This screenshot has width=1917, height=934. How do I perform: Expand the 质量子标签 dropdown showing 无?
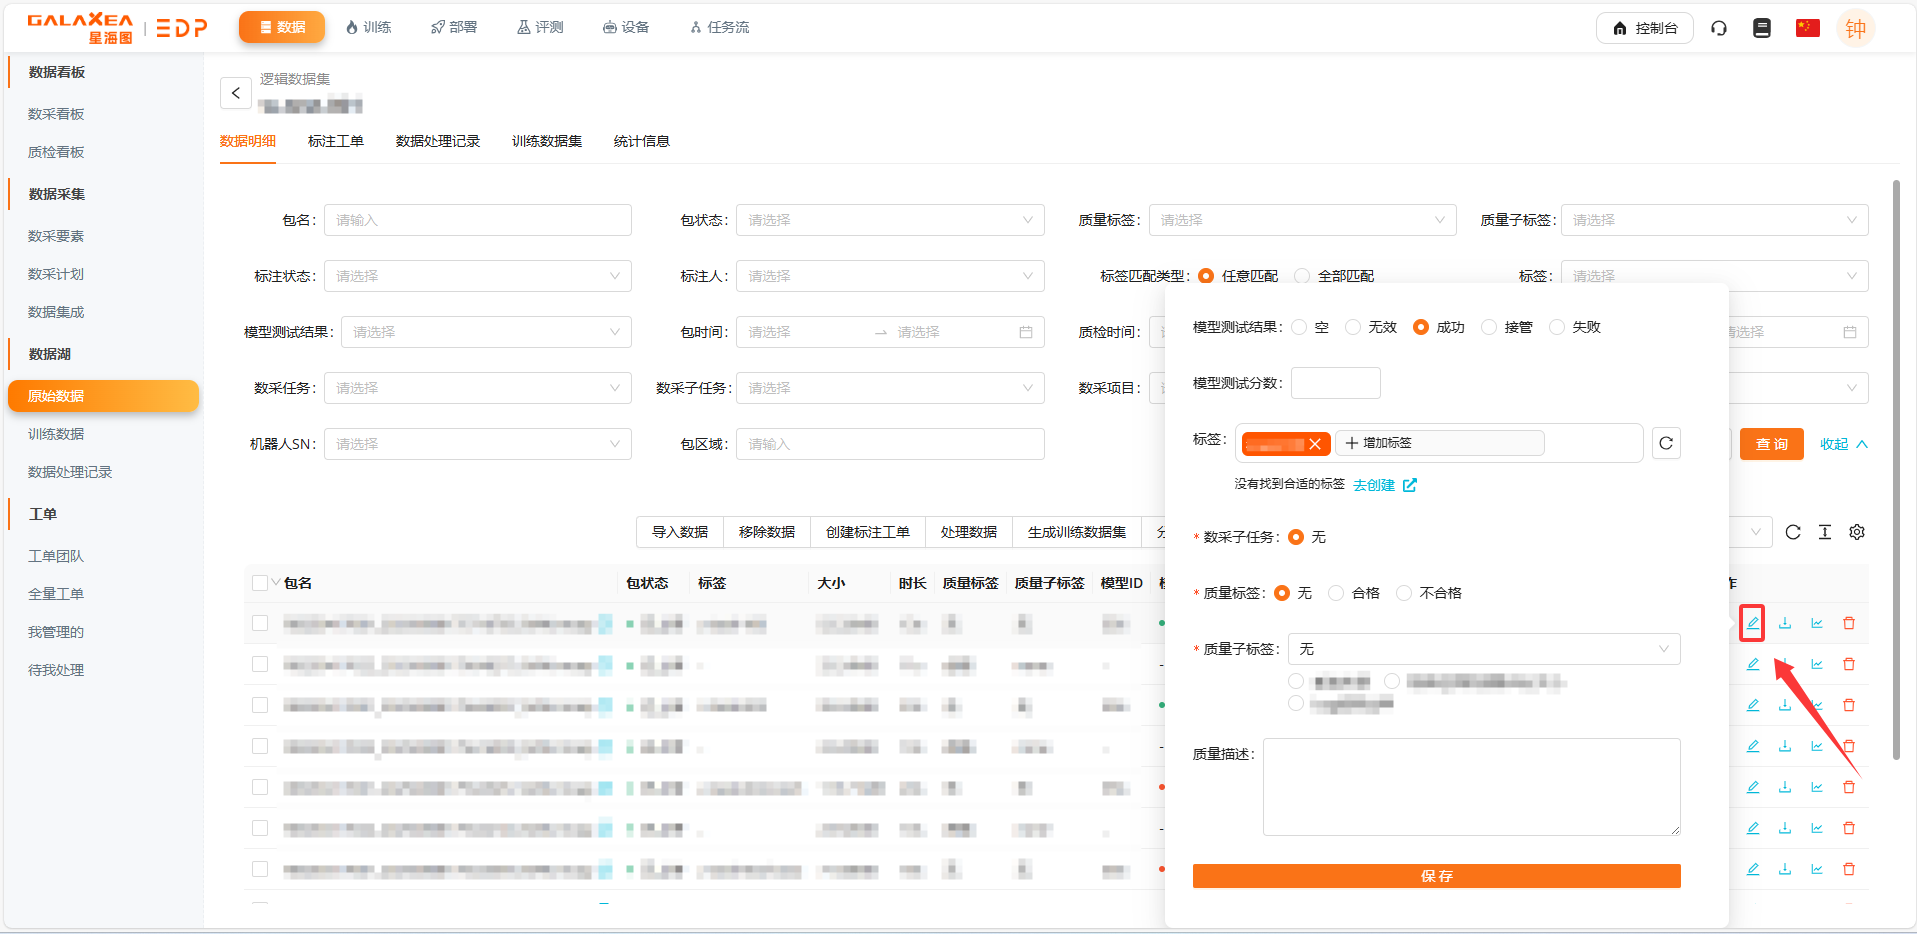pyautogui.click(x=1483, y=649)
